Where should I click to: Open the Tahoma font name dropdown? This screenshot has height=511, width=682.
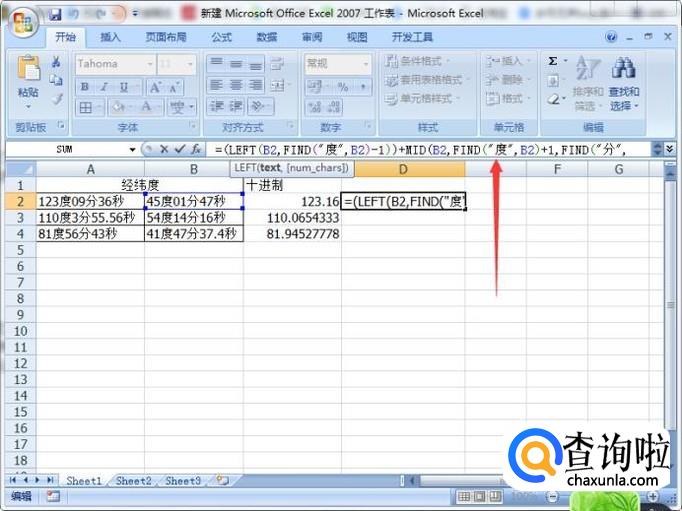coord(150,64)
